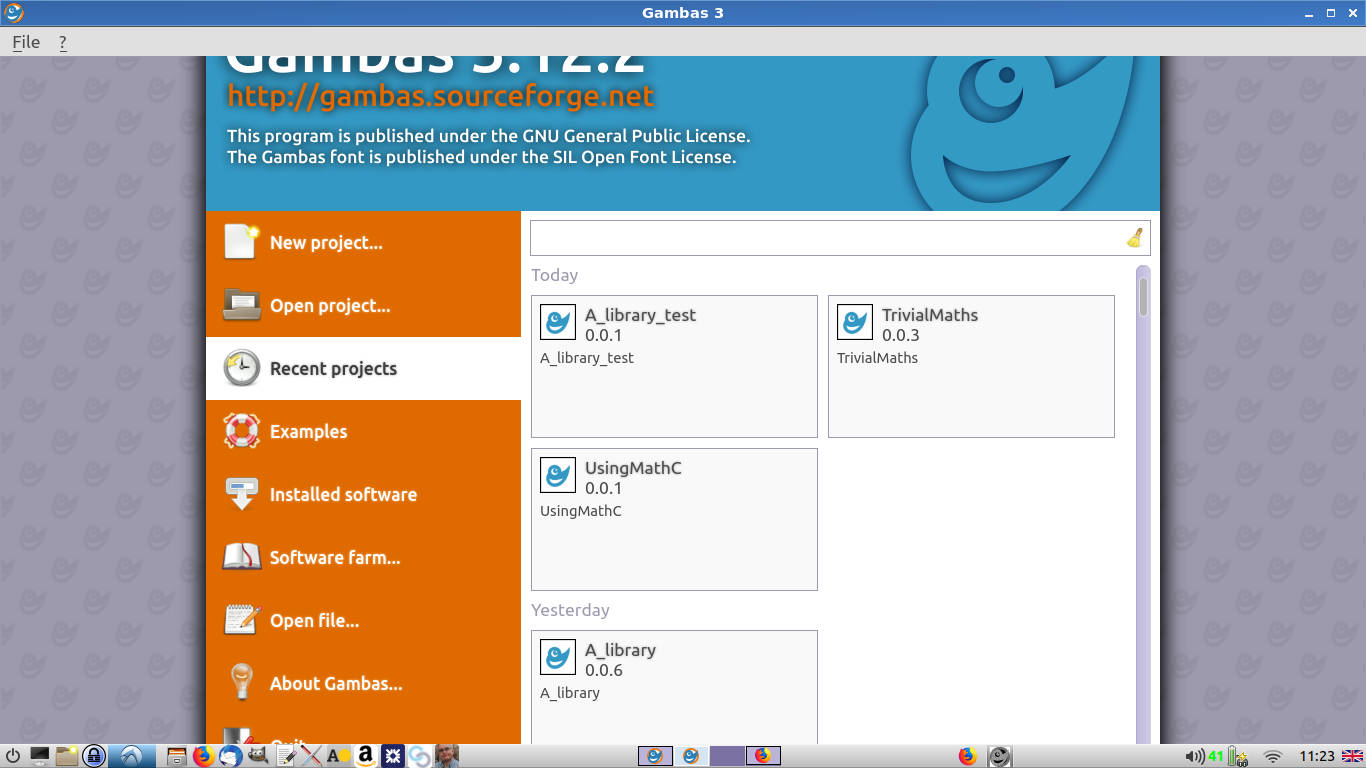Open the File menu

[x=26, y=42]
